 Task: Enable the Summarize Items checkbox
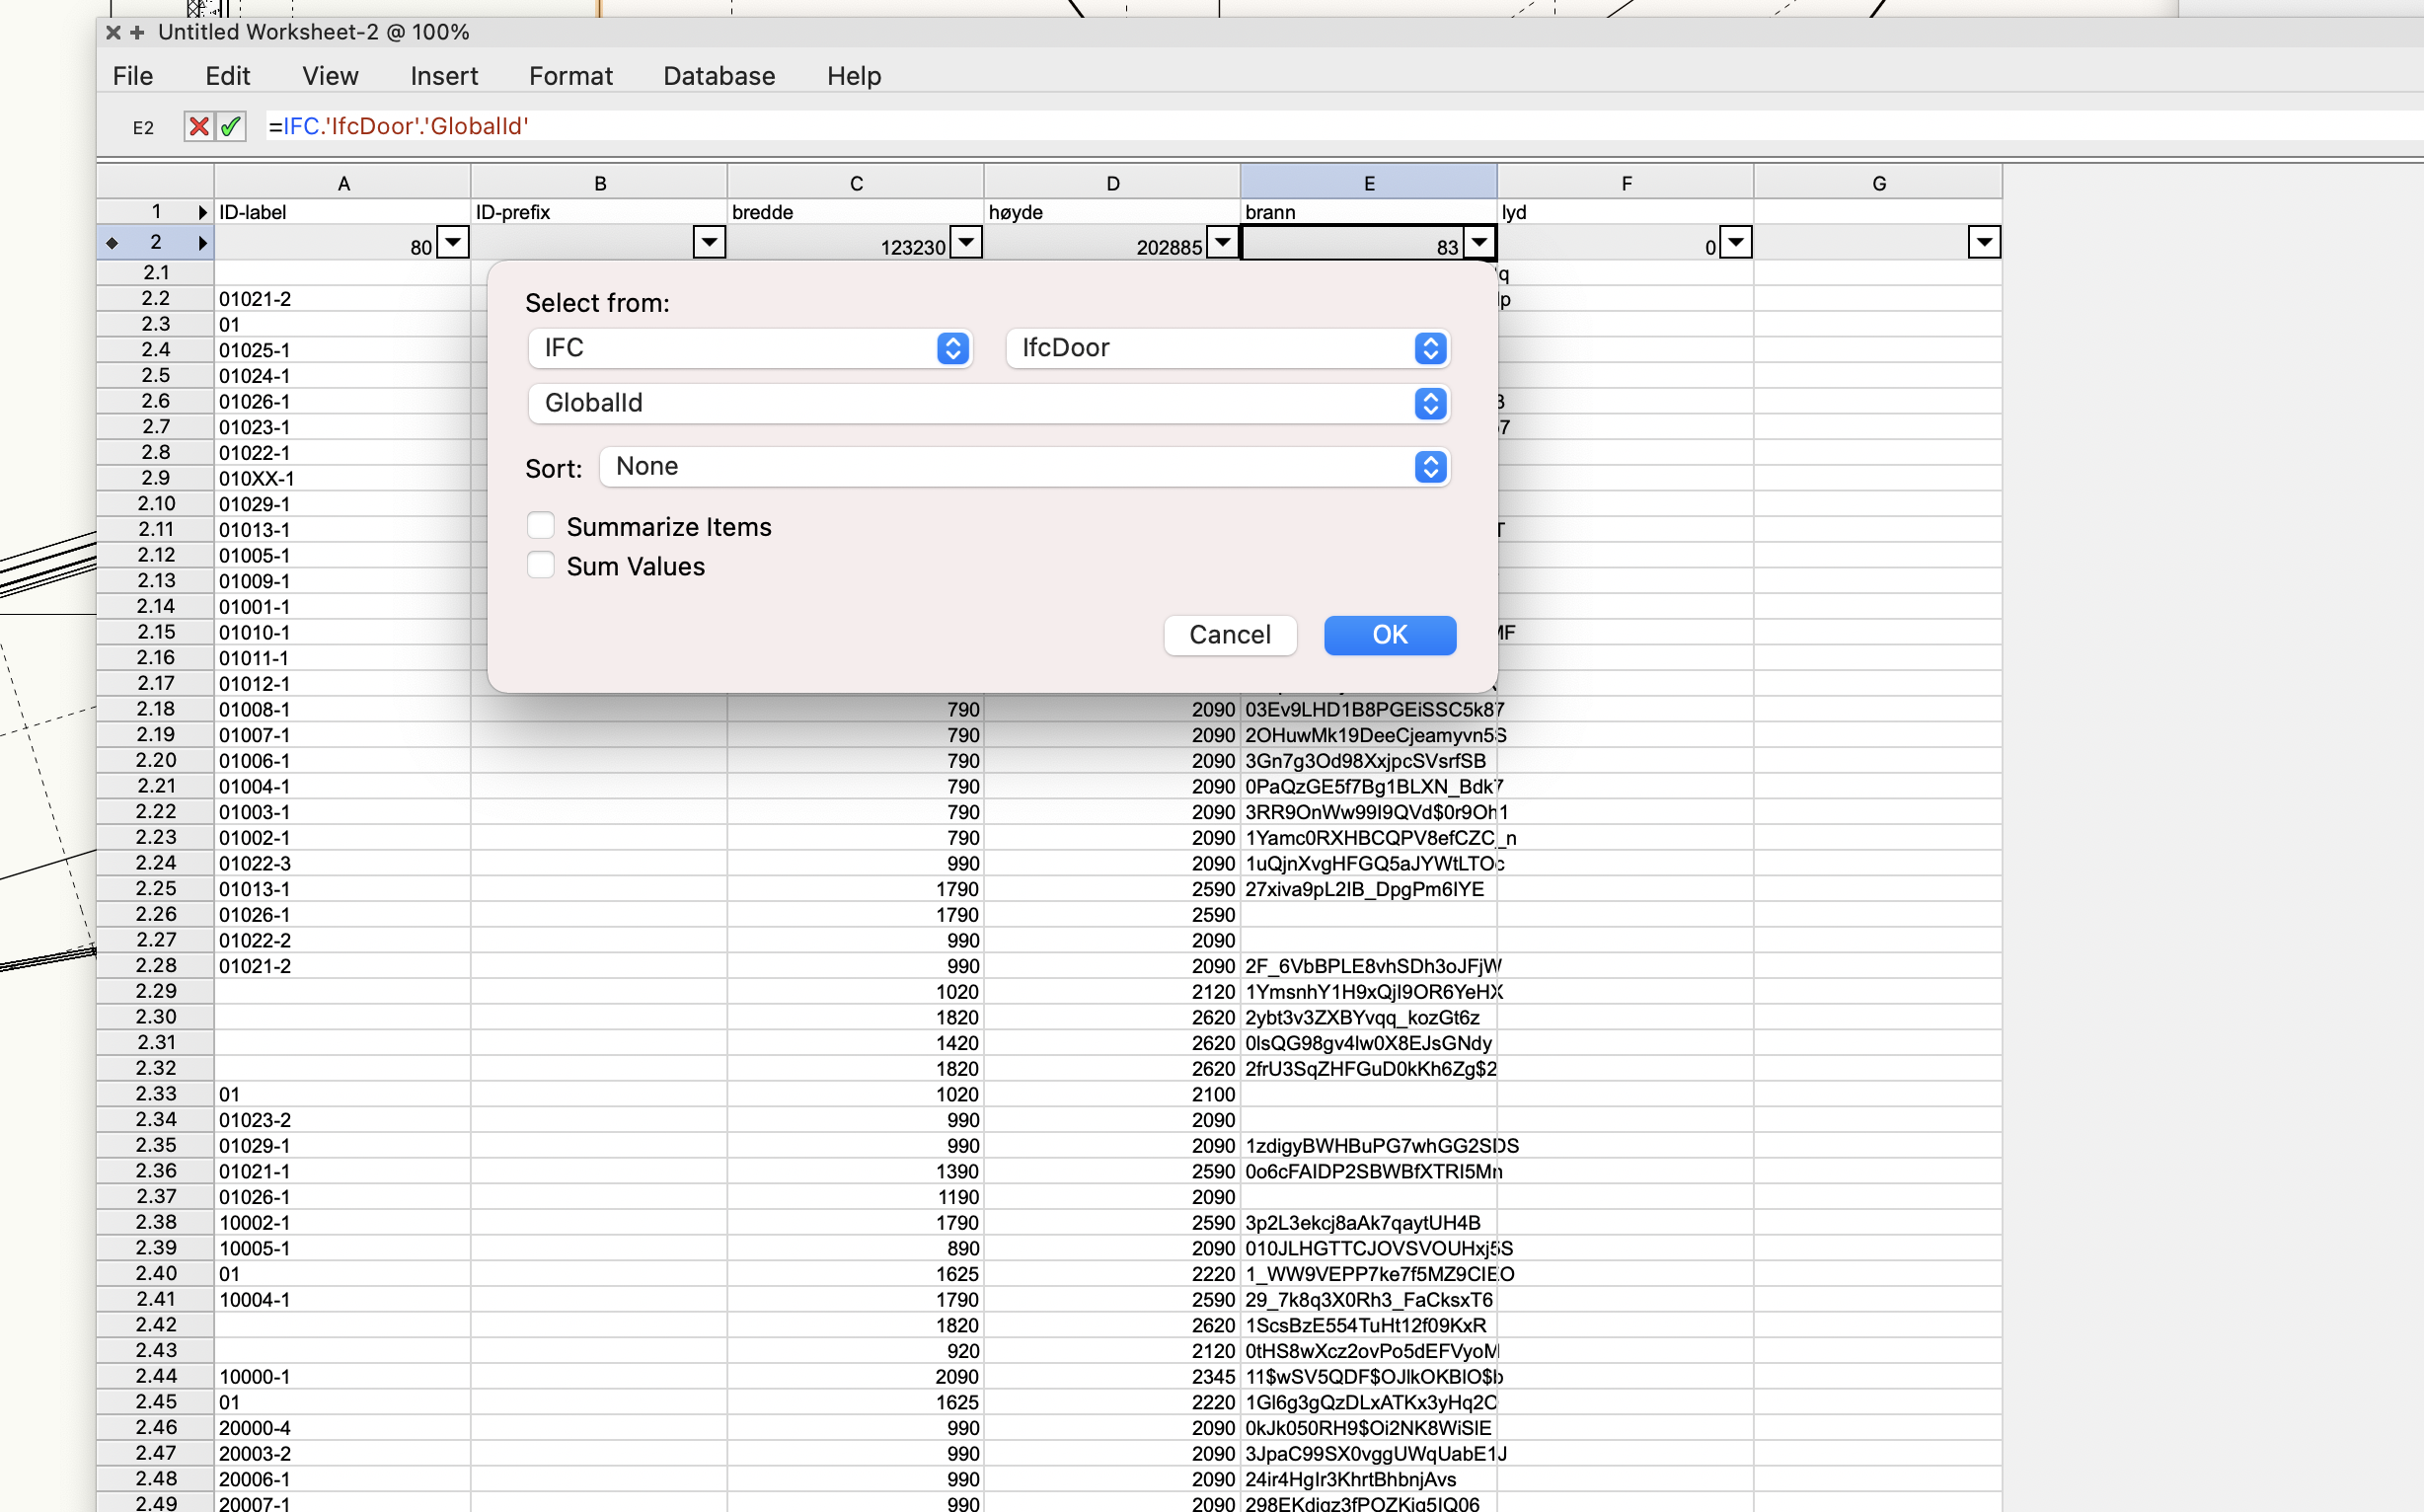point(541,526)
